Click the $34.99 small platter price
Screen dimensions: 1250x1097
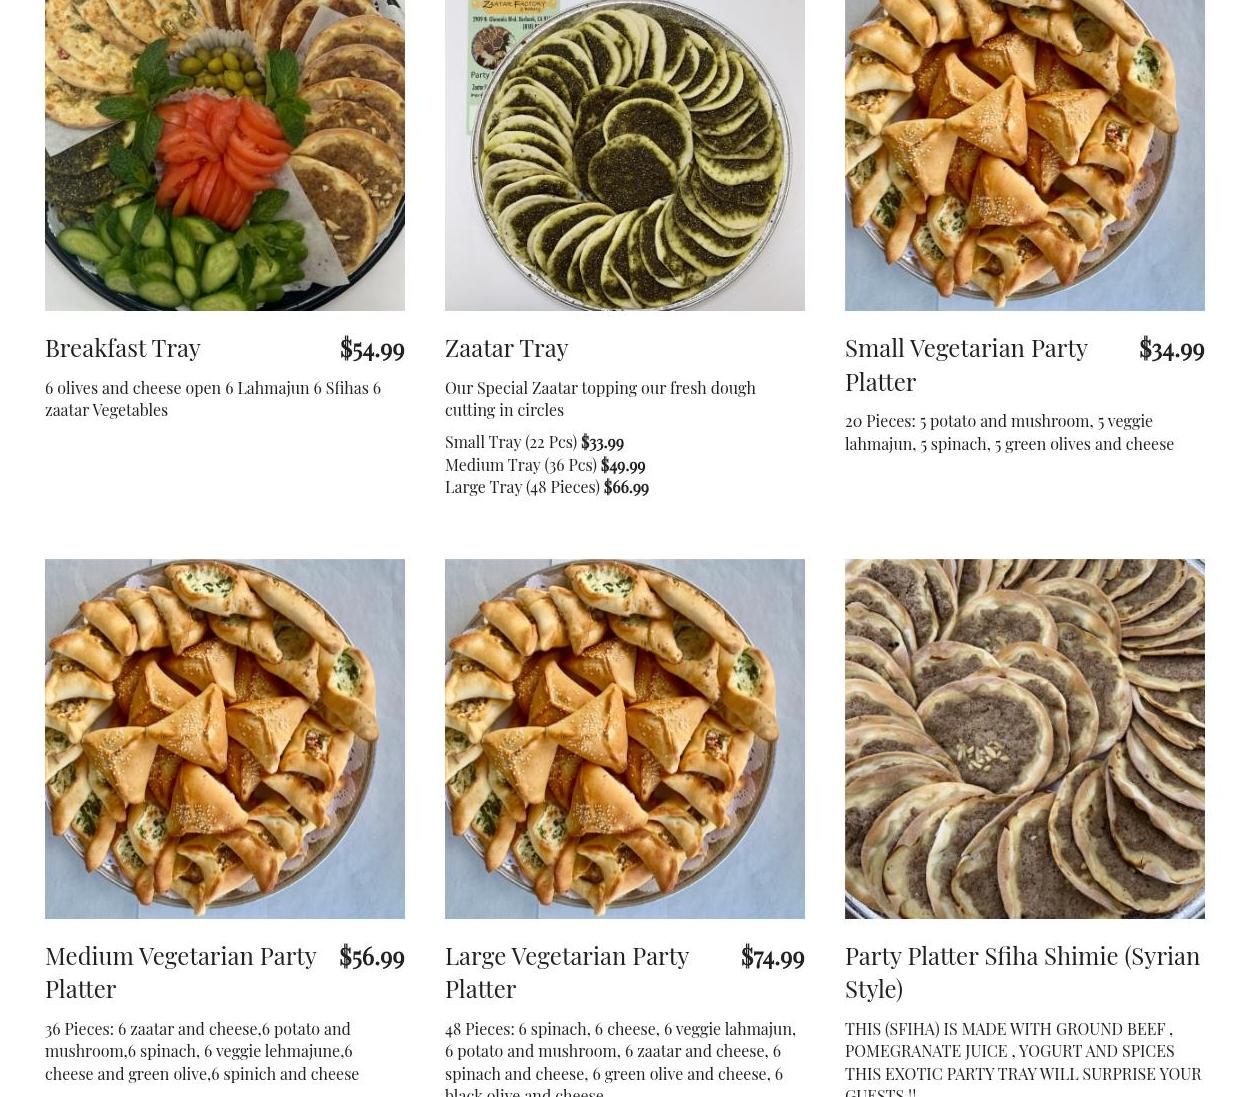tap(1172, 348)
